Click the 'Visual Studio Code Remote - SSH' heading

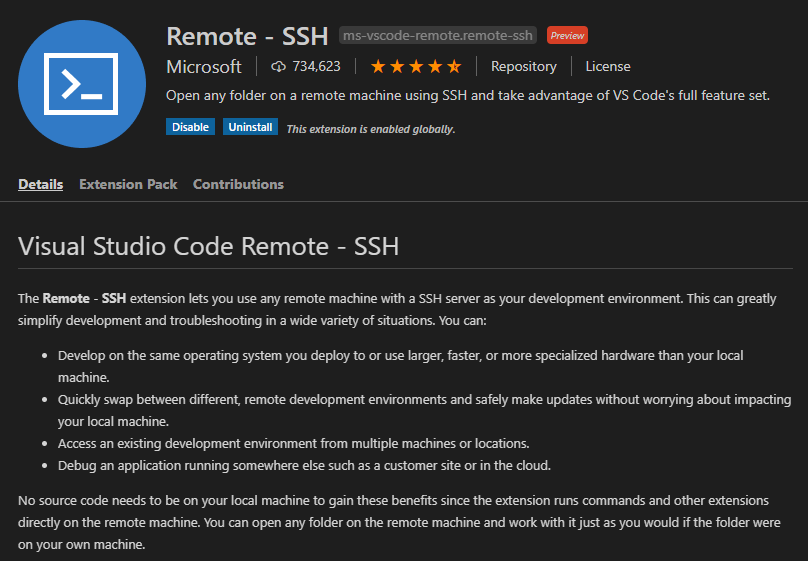click(209, 246)
